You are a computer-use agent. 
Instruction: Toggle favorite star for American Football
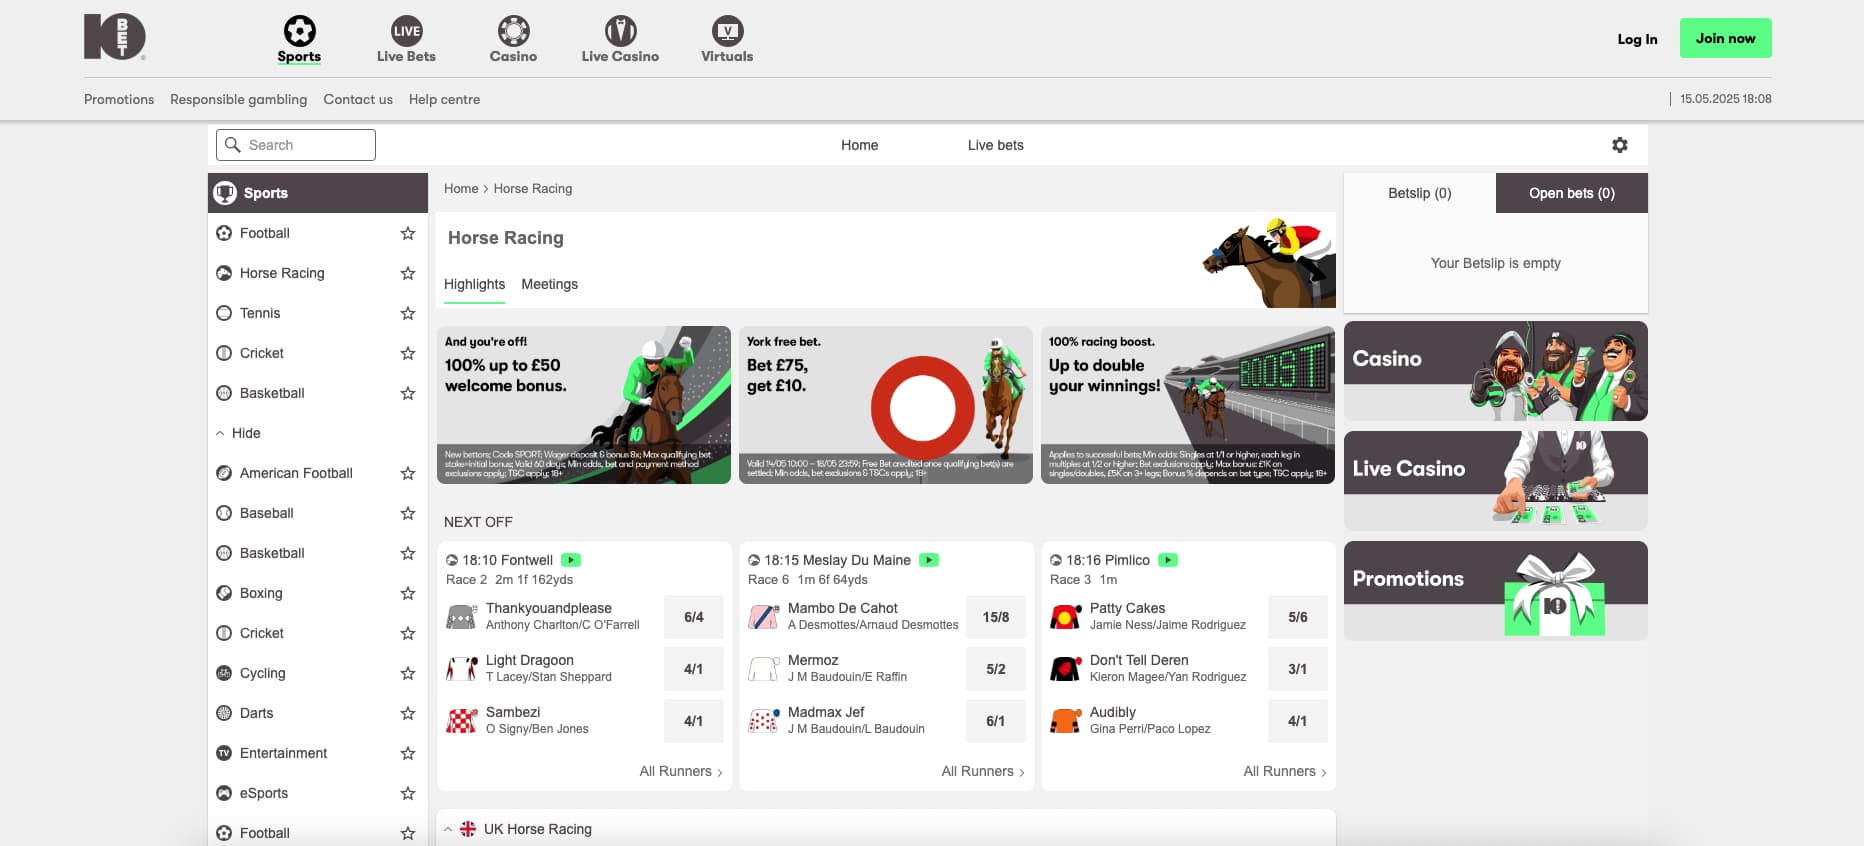click(x=408, y=473)
